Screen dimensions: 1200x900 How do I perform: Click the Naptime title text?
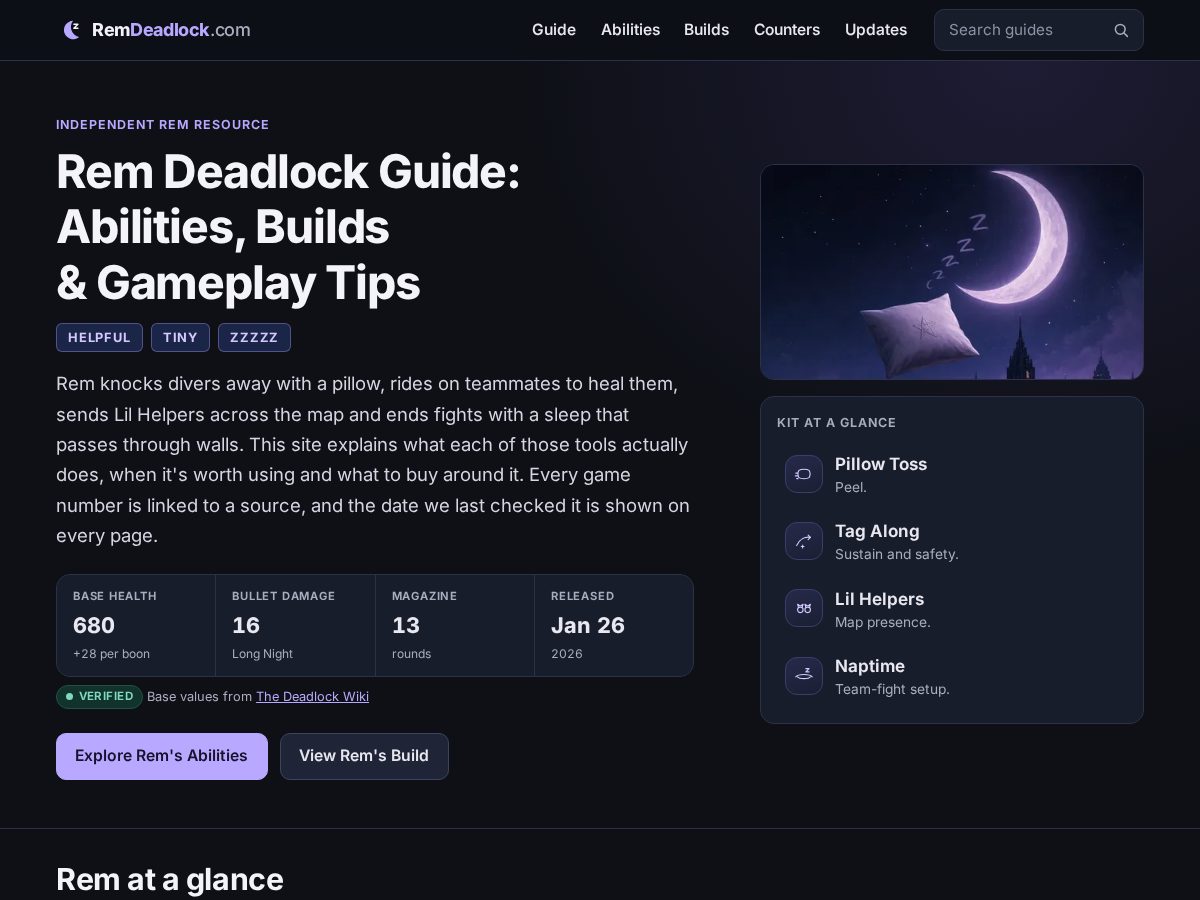point(870,666)
